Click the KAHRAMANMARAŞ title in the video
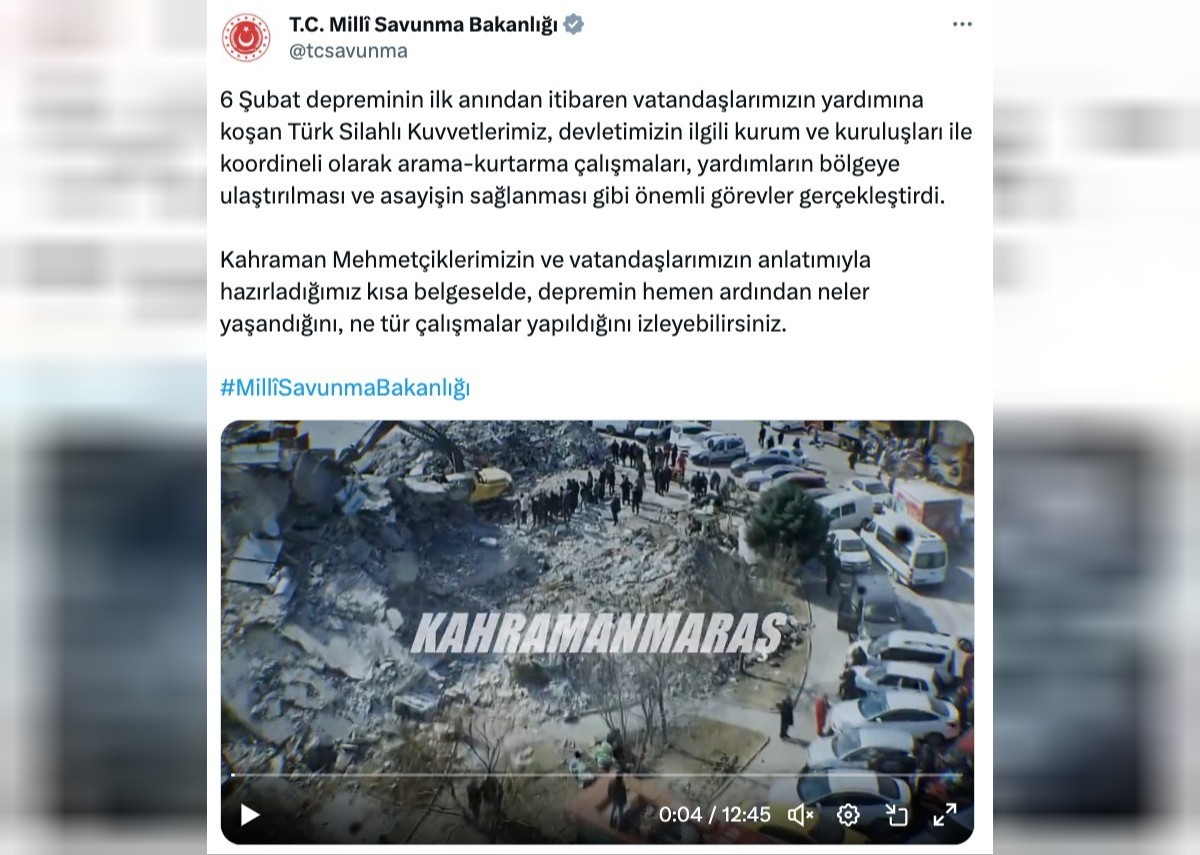The image size is (1200, 855). pyautogui.click(x=597, y=634)
